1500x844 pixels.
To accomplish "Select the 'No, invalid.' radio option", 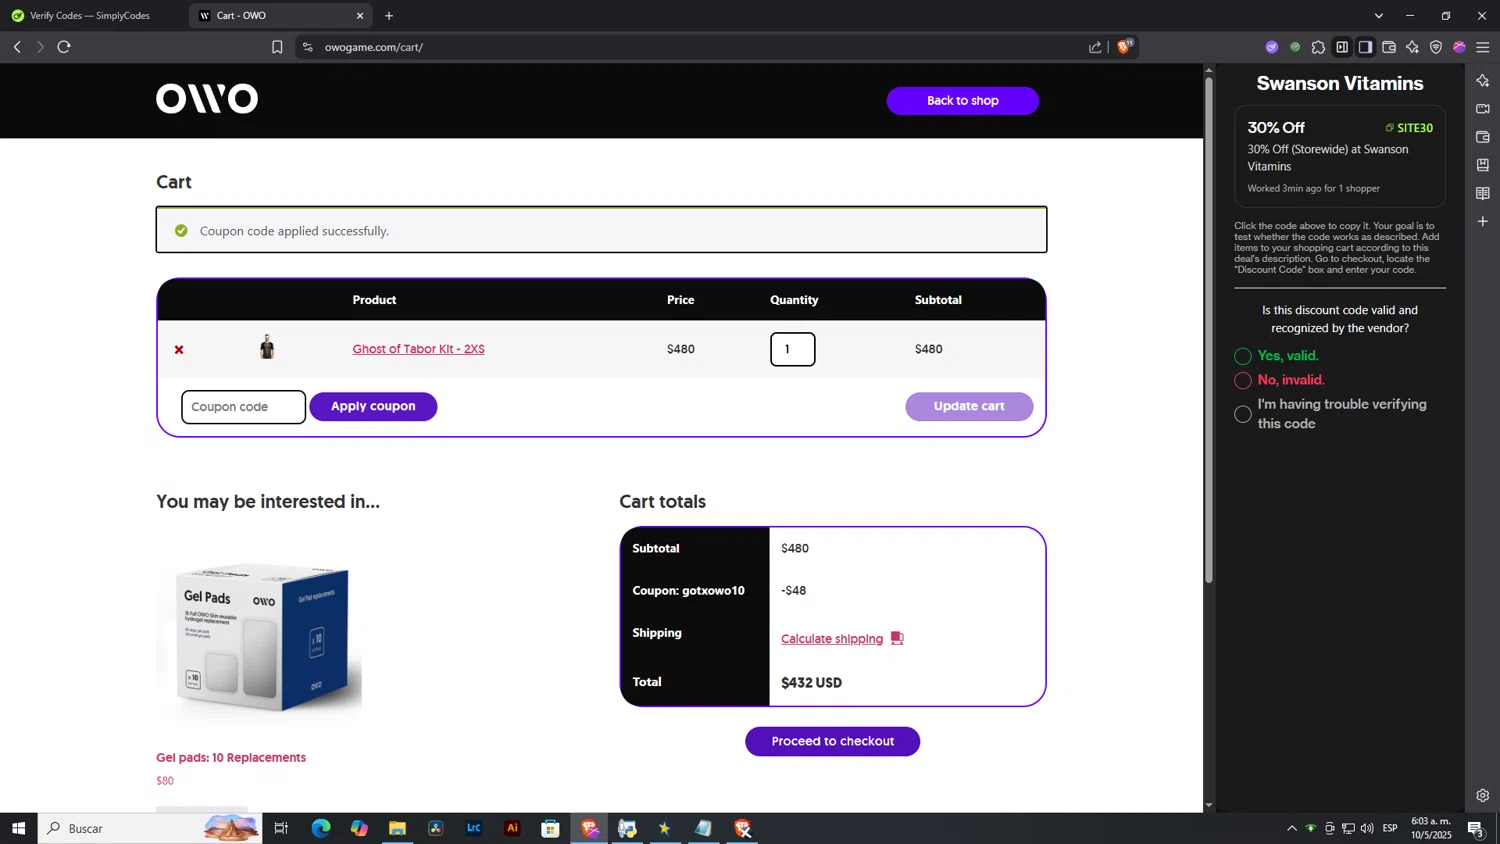I will [x=1243, y=380].
